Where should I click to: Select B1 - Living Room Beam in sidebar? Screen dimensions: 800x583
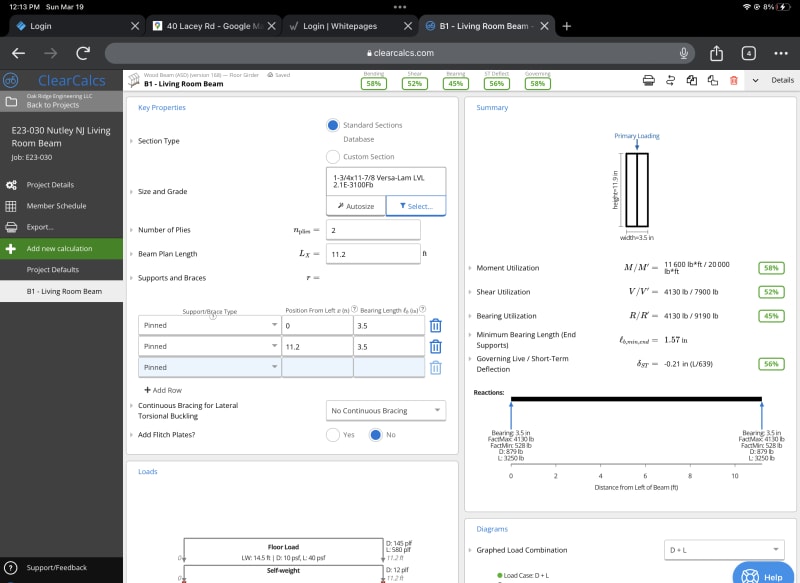61,291
